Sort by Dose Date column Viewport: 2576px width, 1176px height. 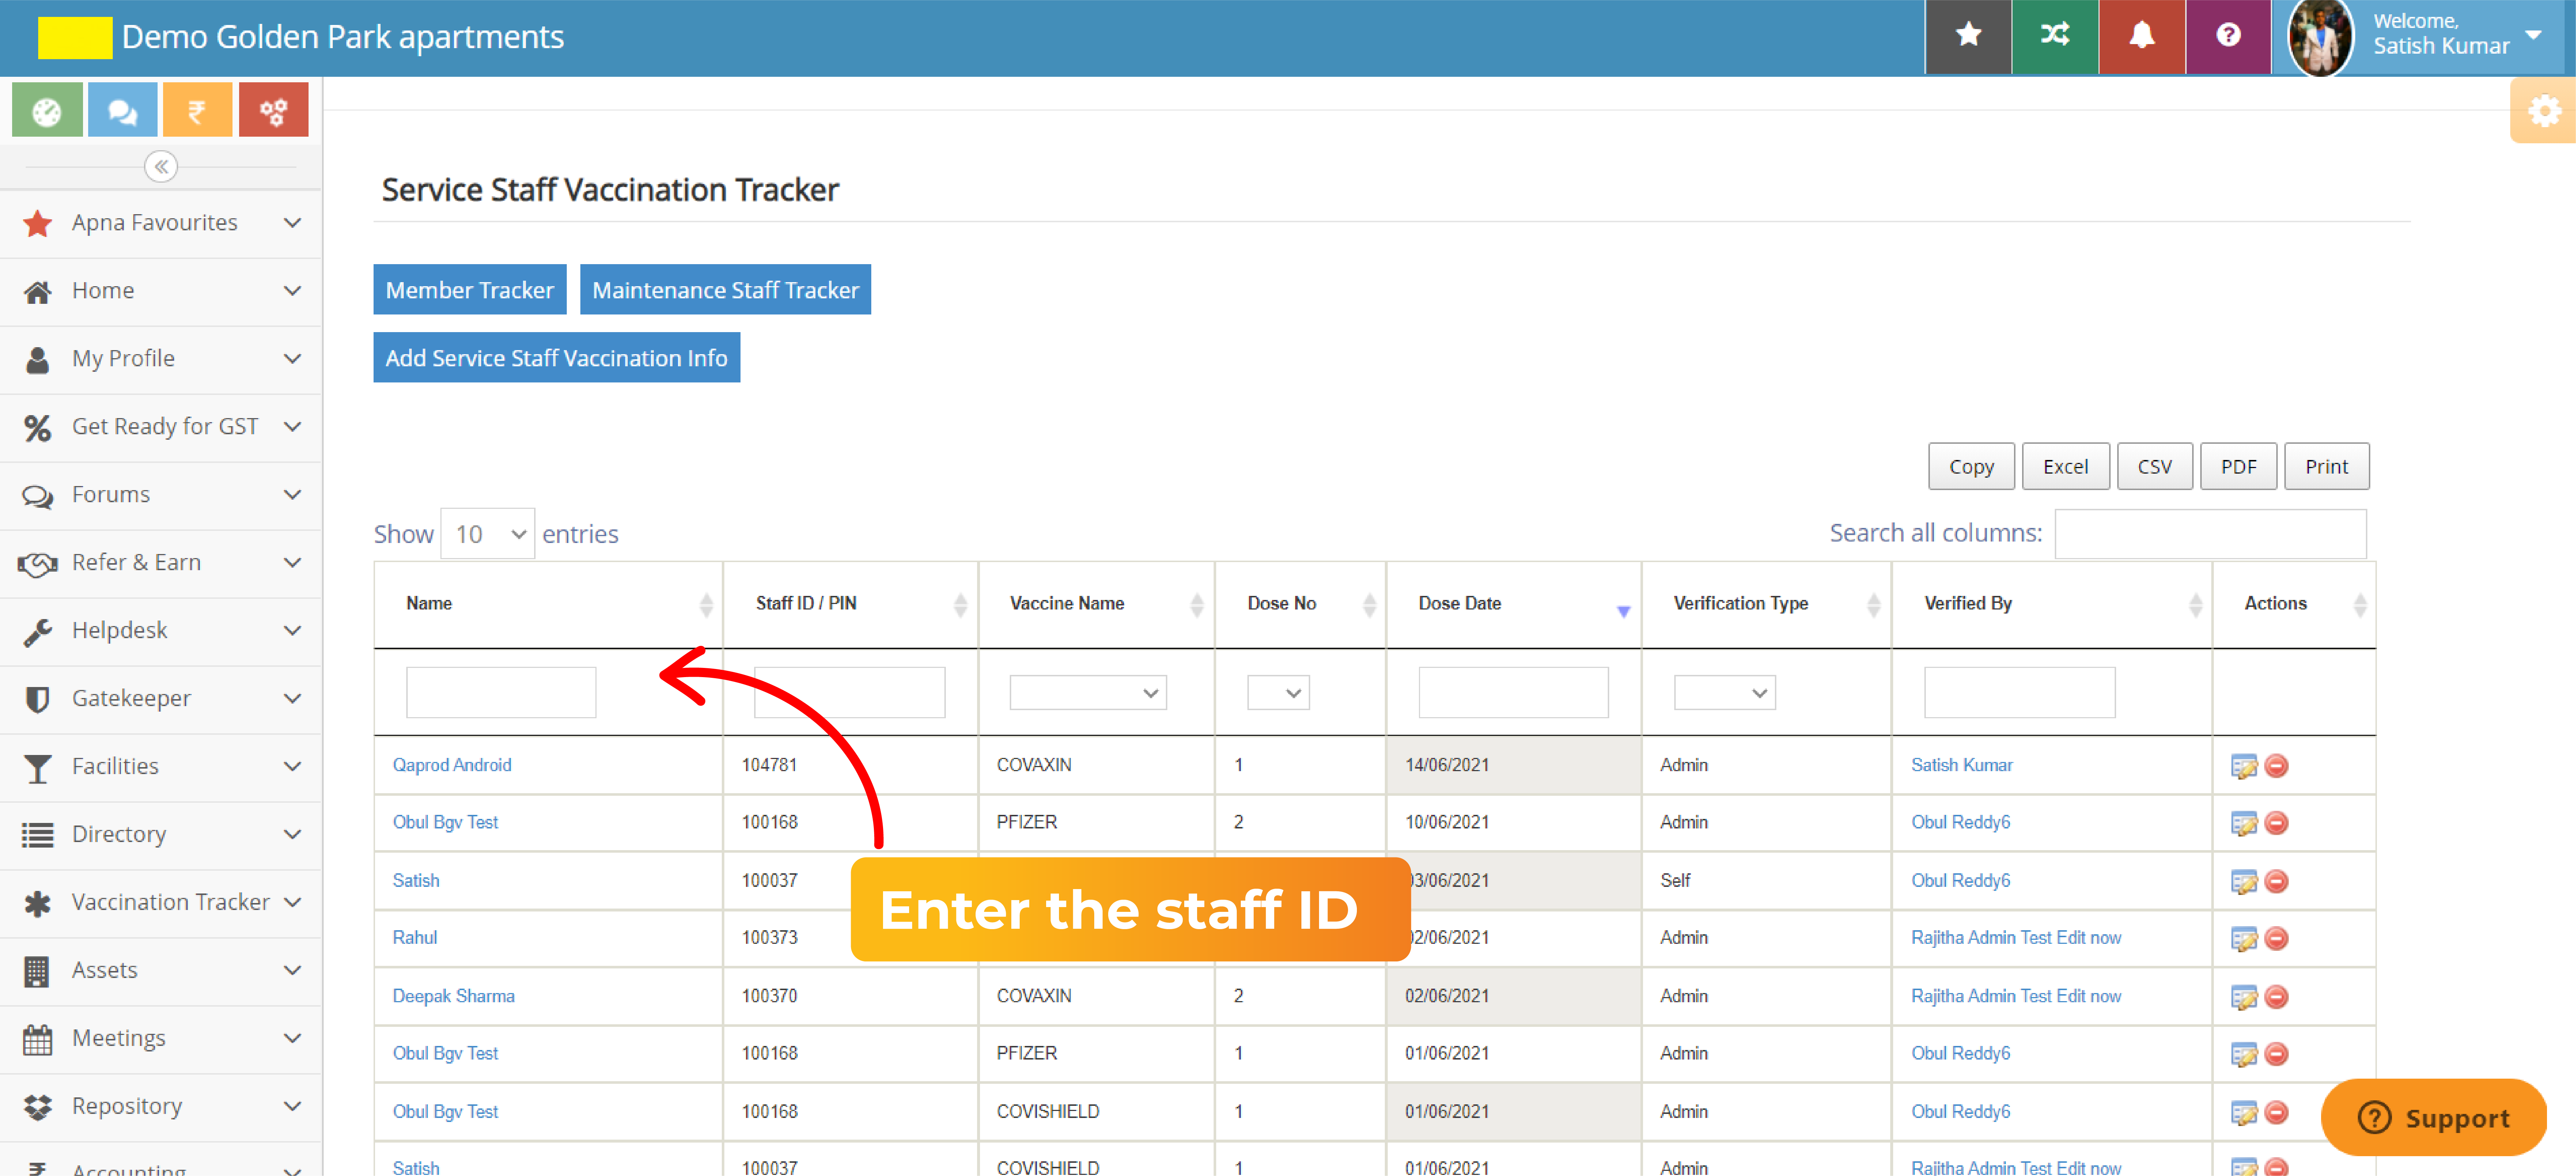pyautogui.click(x=1514, y=604)
